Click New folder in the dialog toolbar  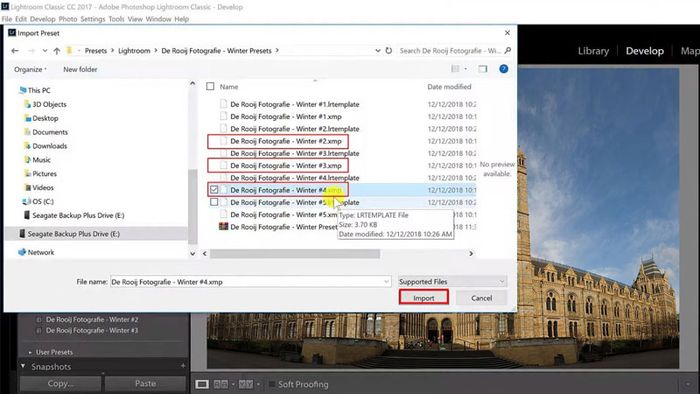click(x=80, y=70)
